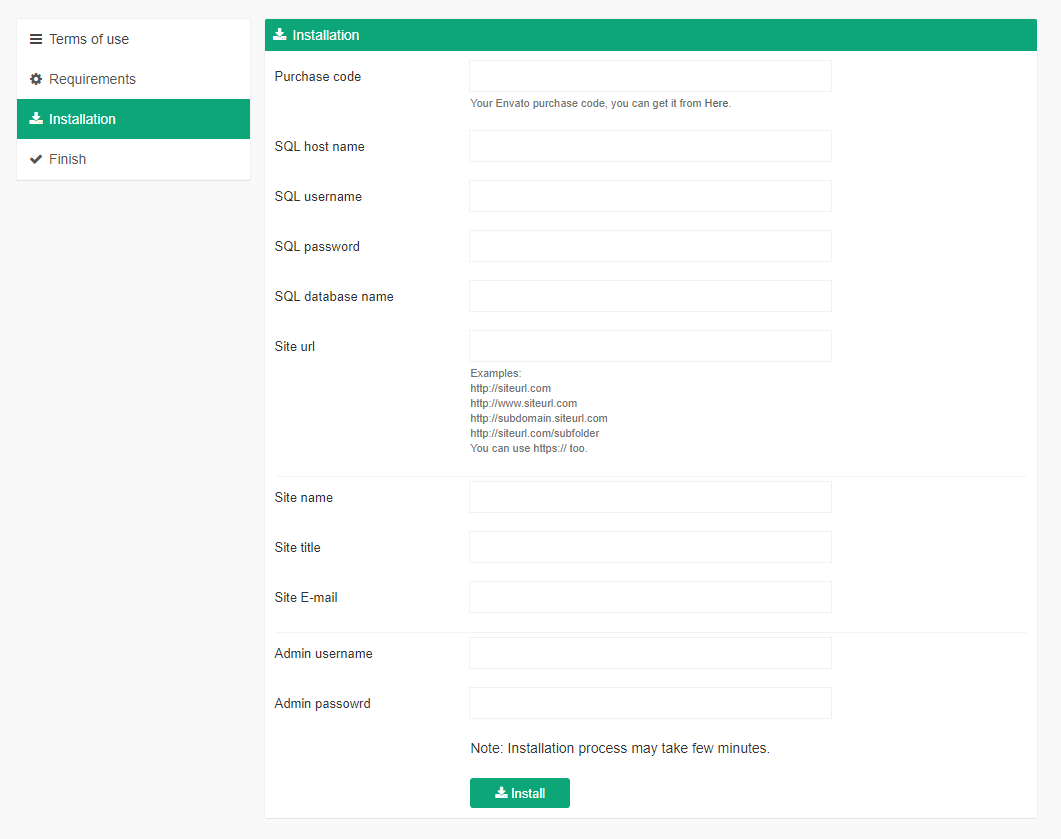The width and height of the screenshot is (1061, 839).
Task: Follow the Here link for purchase code
Action: click(716, 104)
